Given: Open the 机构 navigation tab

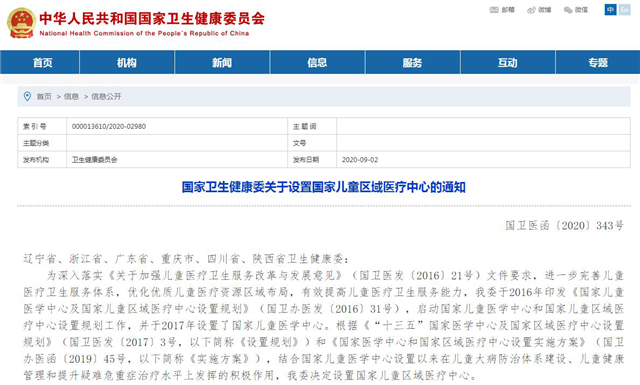Looking at the screenshot, I should [127, 62].
